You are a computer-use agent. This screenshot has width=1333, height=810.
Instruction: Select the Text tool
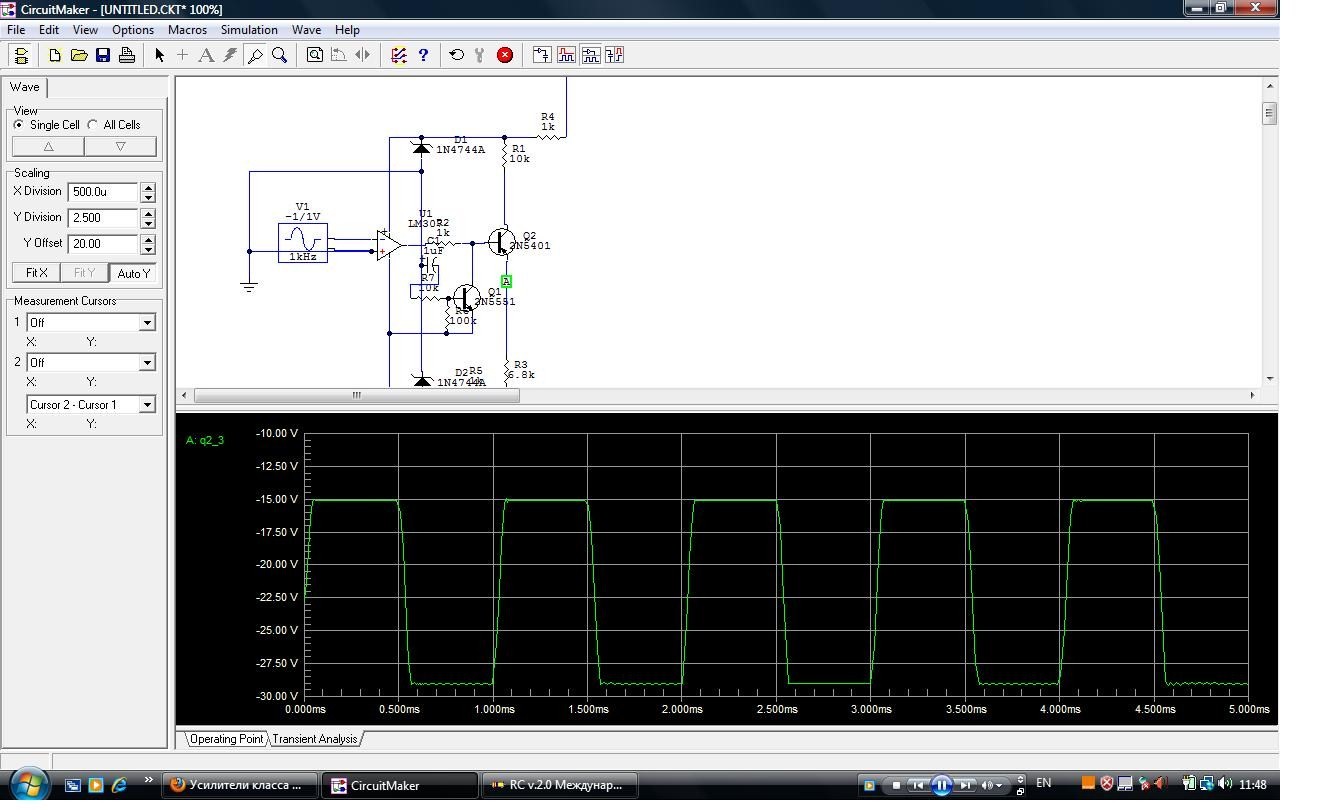point(206,55)
